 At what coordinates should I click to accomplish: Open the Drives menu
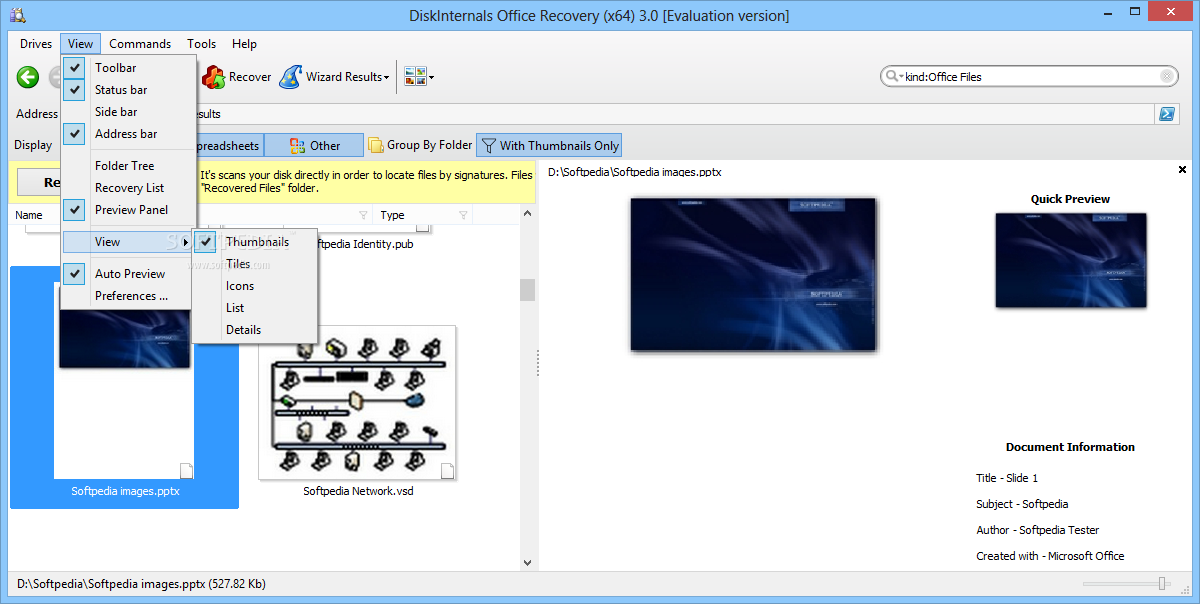(x=36, y=44)
